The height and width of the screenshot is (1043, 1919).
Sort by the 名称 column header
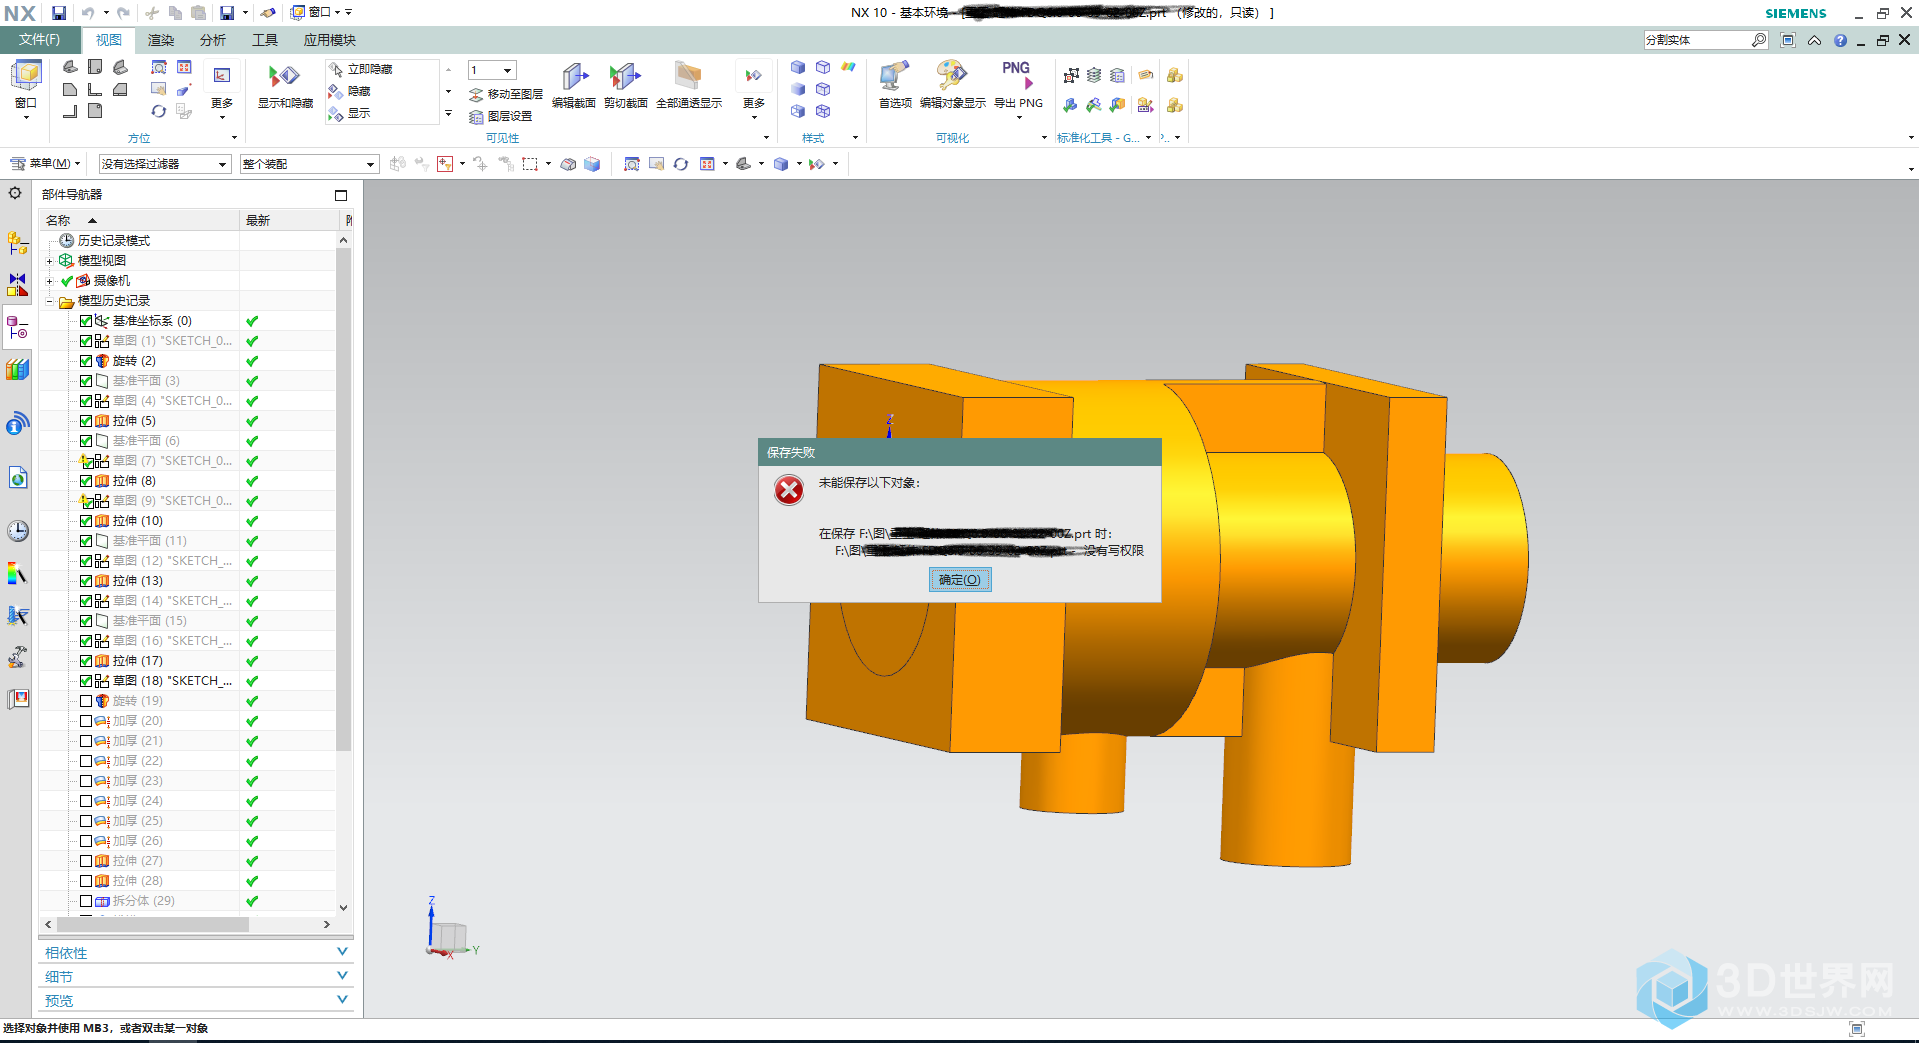[x=139, y=220]
